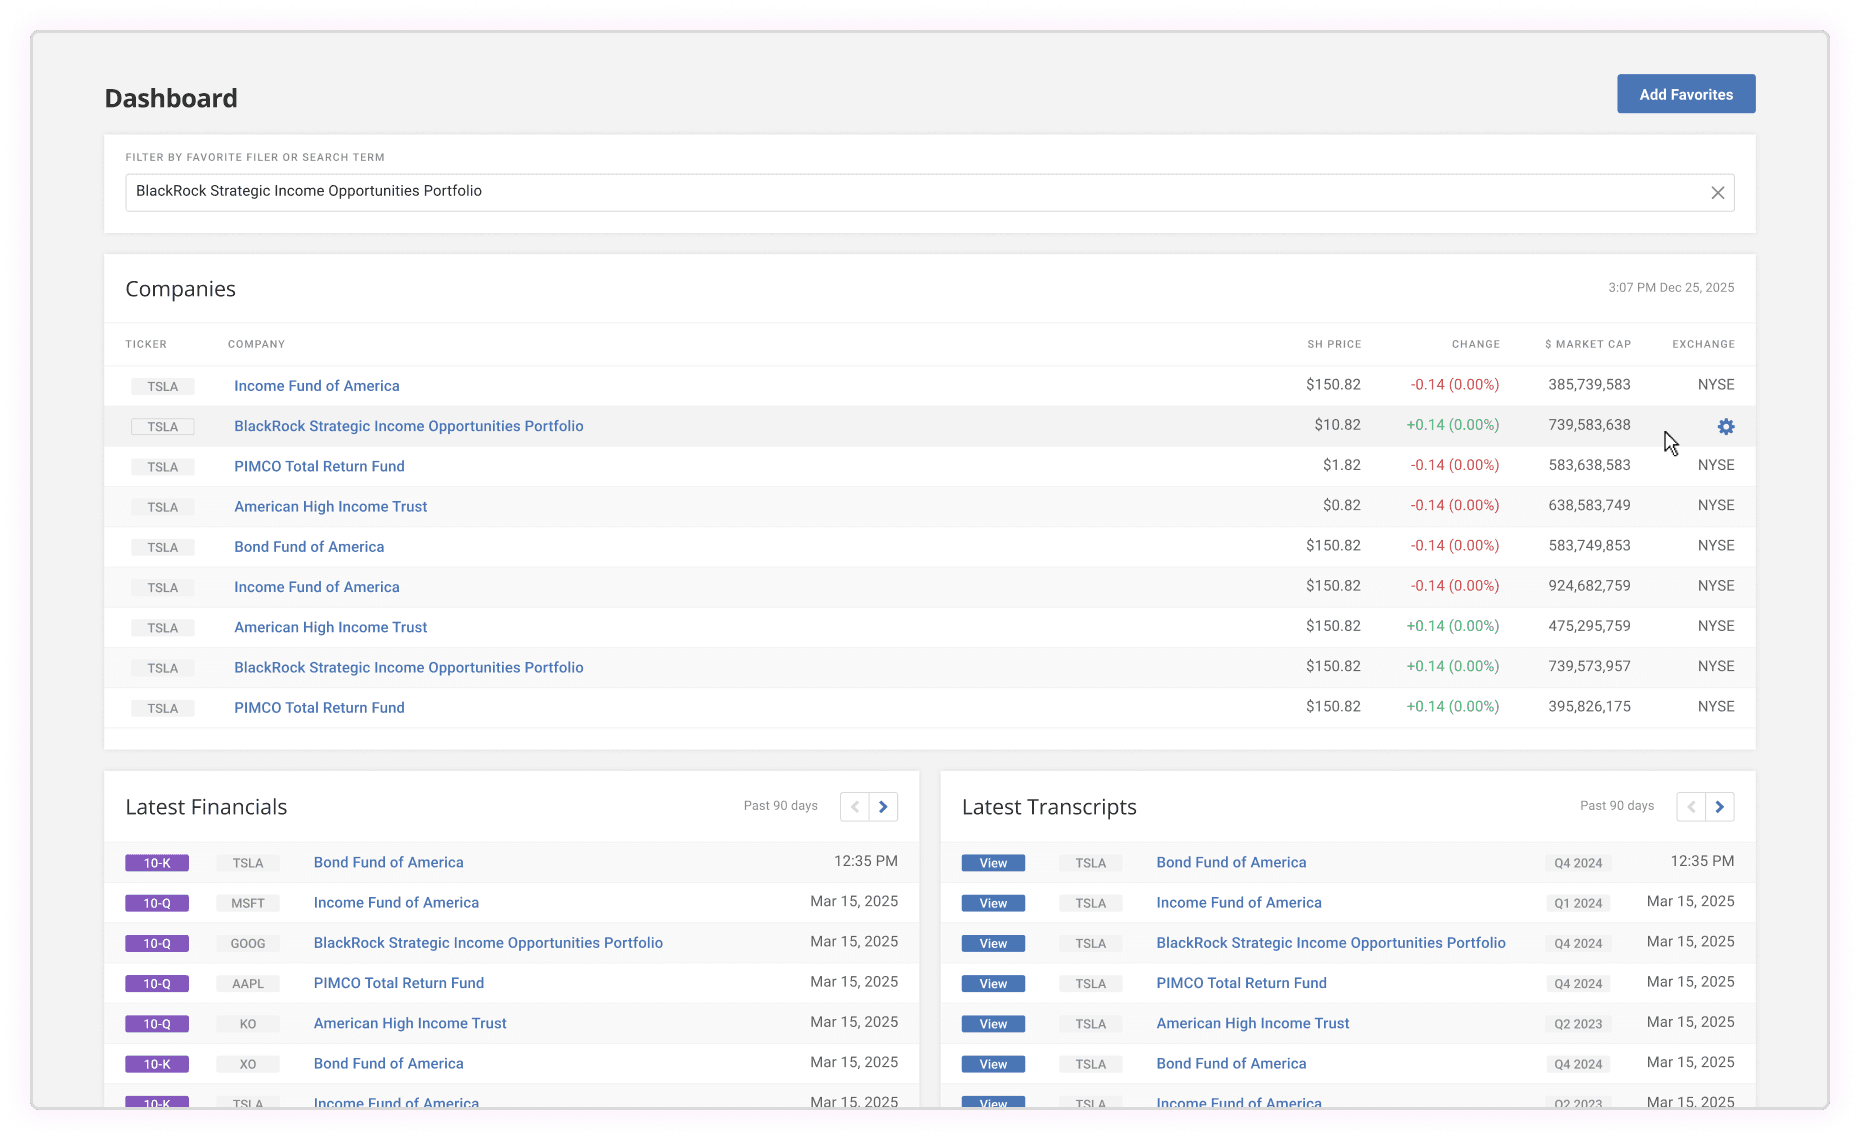1860x1140 pixels.
Task: Sort by the Change column header
Action: click(x=1476, y=344)
